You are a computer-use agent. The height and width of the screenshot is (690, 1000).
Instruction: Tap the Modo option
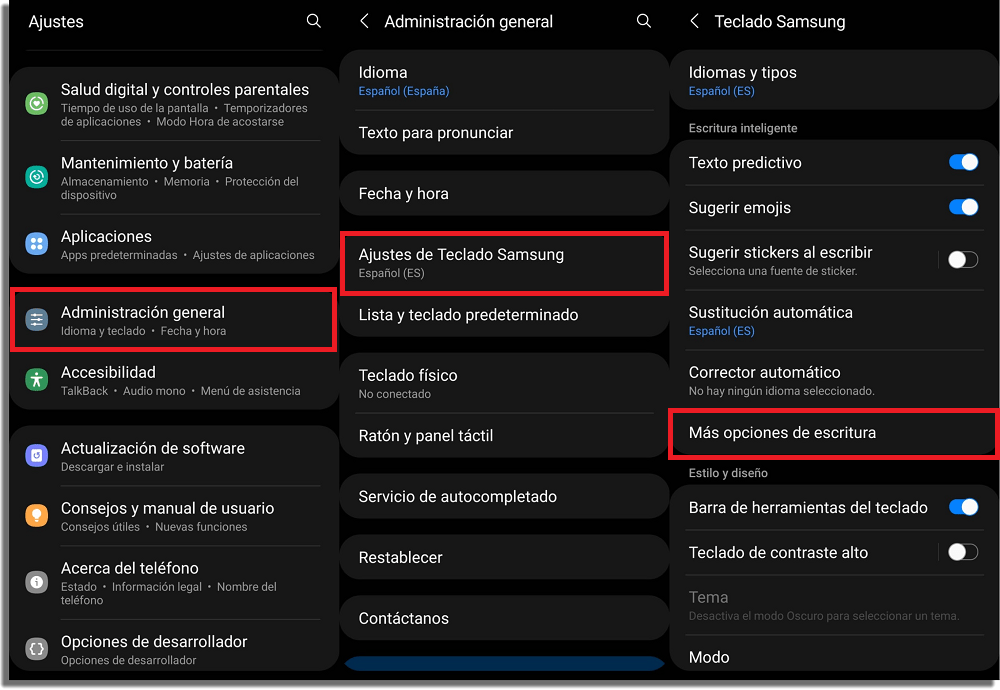coord(834,654)
